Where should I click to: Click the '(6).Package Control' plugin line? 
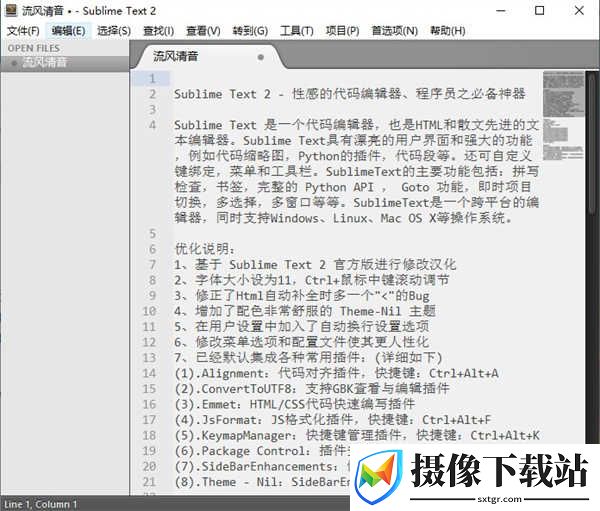pos(262,451)
